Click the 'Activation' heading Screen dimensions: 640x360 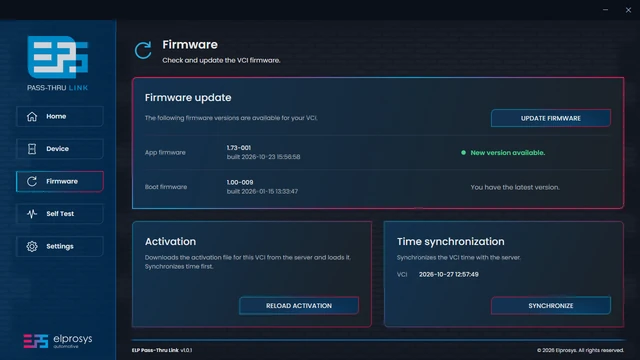pos(170,241)
